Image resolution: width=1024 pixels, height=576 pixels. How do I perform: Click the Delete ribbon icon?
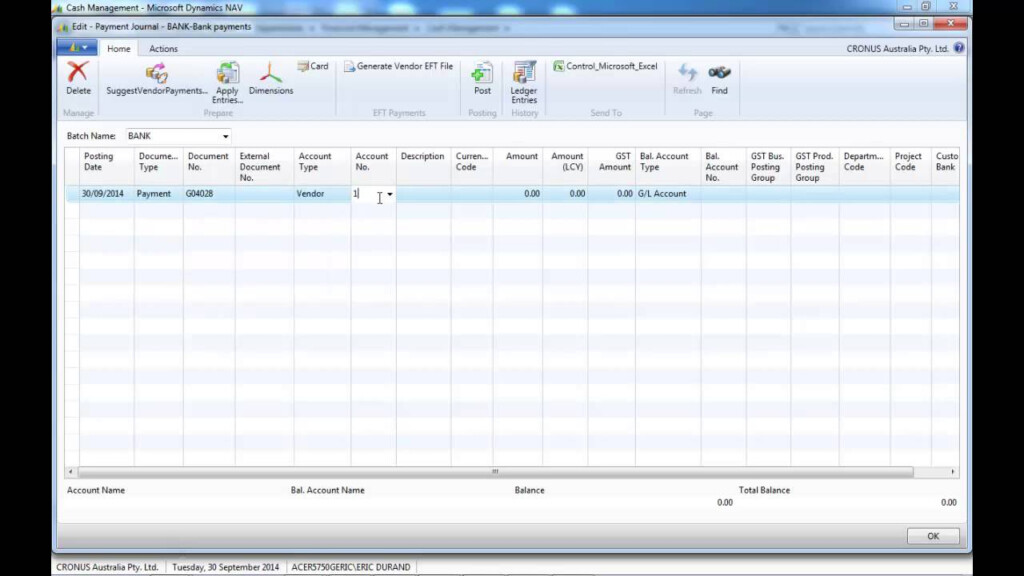78,78
